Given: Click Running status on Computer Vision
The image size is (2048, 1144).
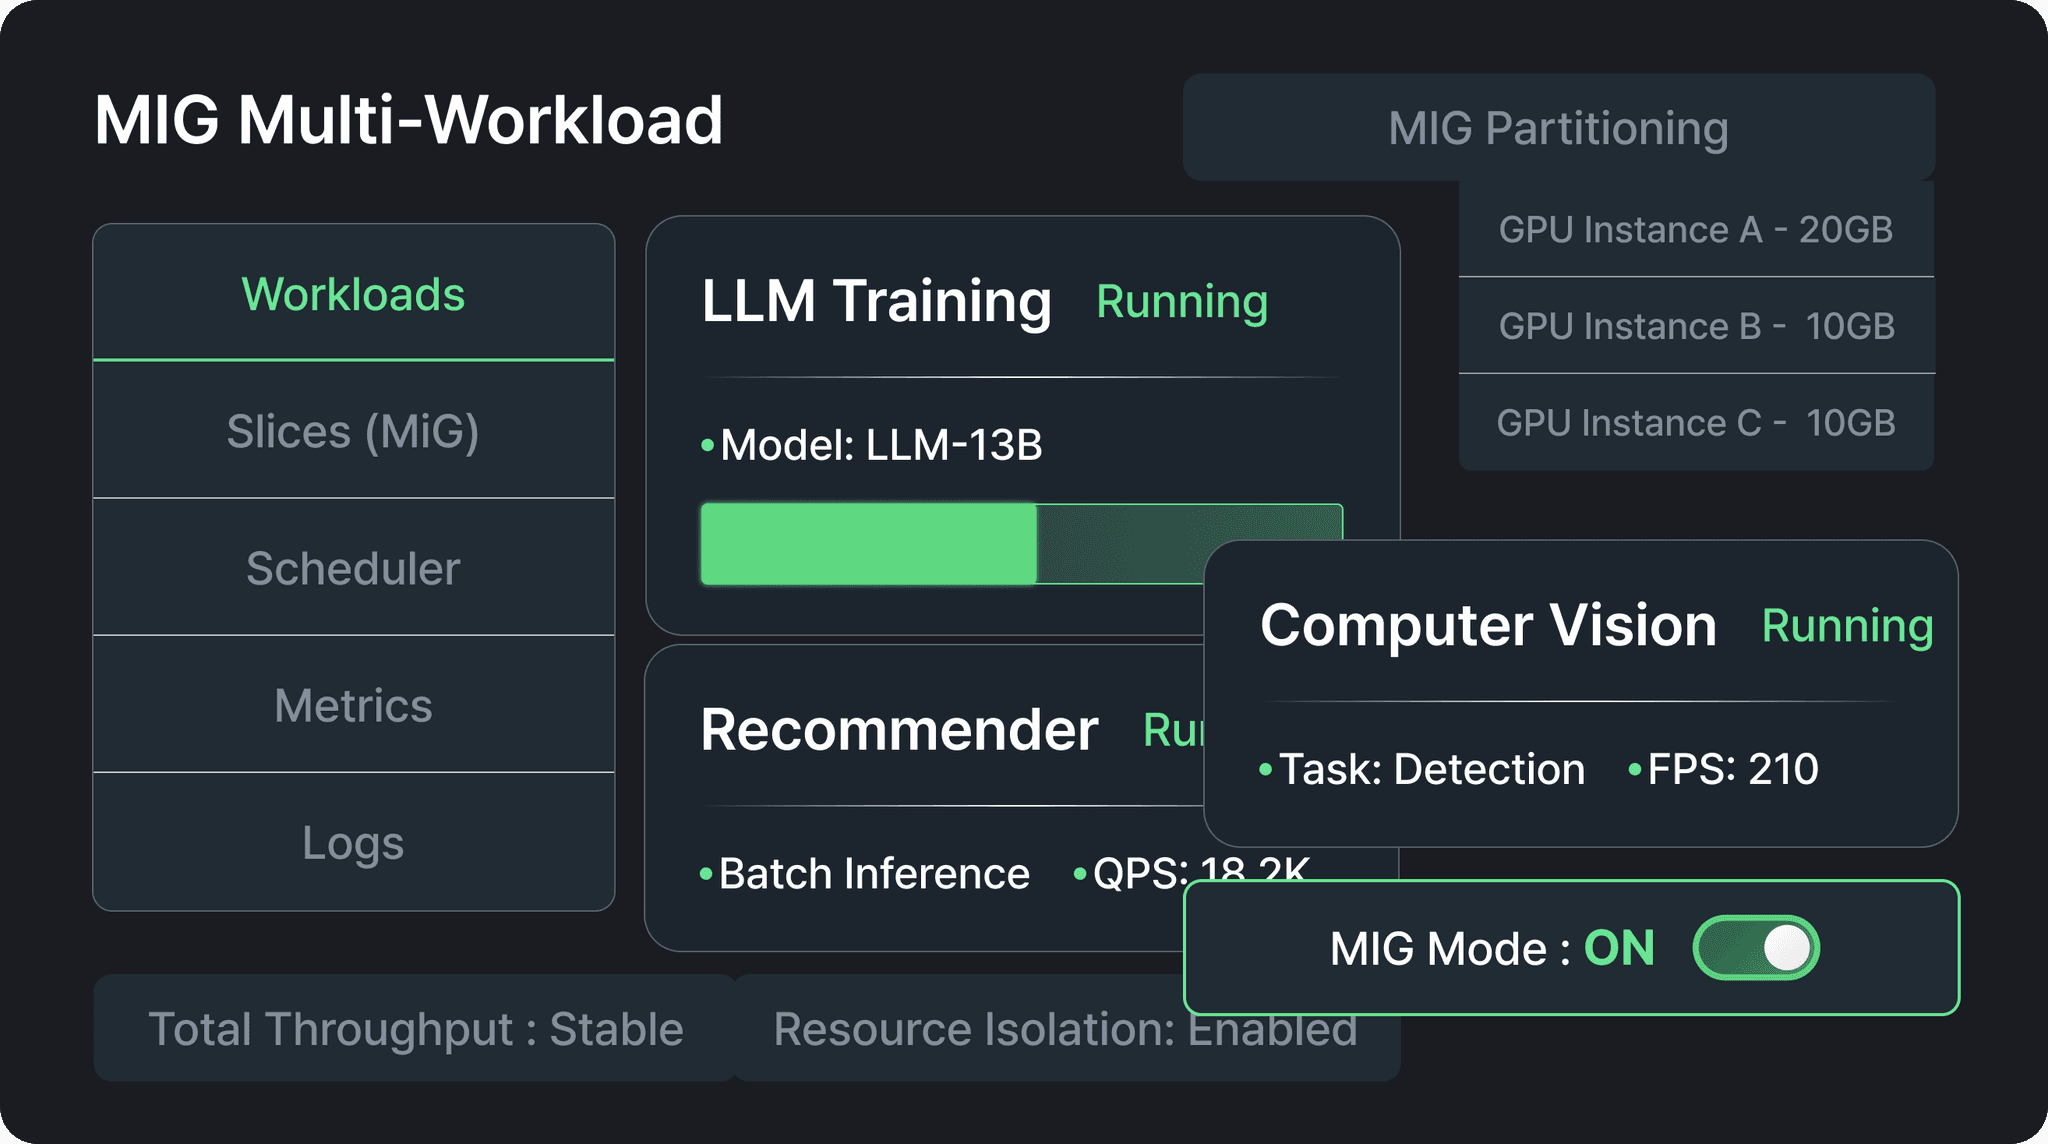Looking at the screenshot, I should 1846,626.
